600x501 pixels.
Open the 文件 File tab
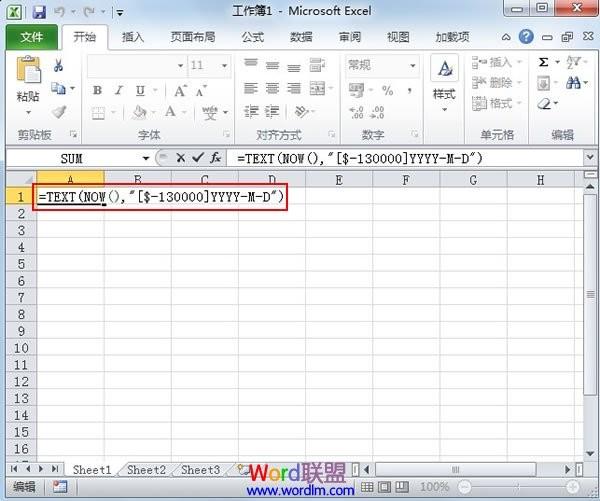click(32, 37)
